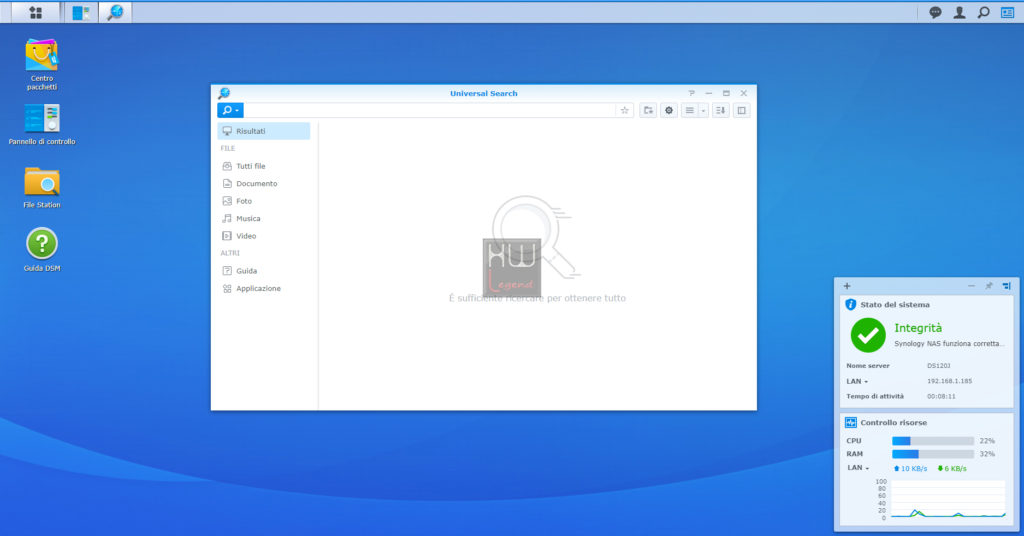Image resolution: width=1024 pixels, height=536 pixels.
Task: Click the 10 KB/s upload rate
Action: (x=910, y=468)
